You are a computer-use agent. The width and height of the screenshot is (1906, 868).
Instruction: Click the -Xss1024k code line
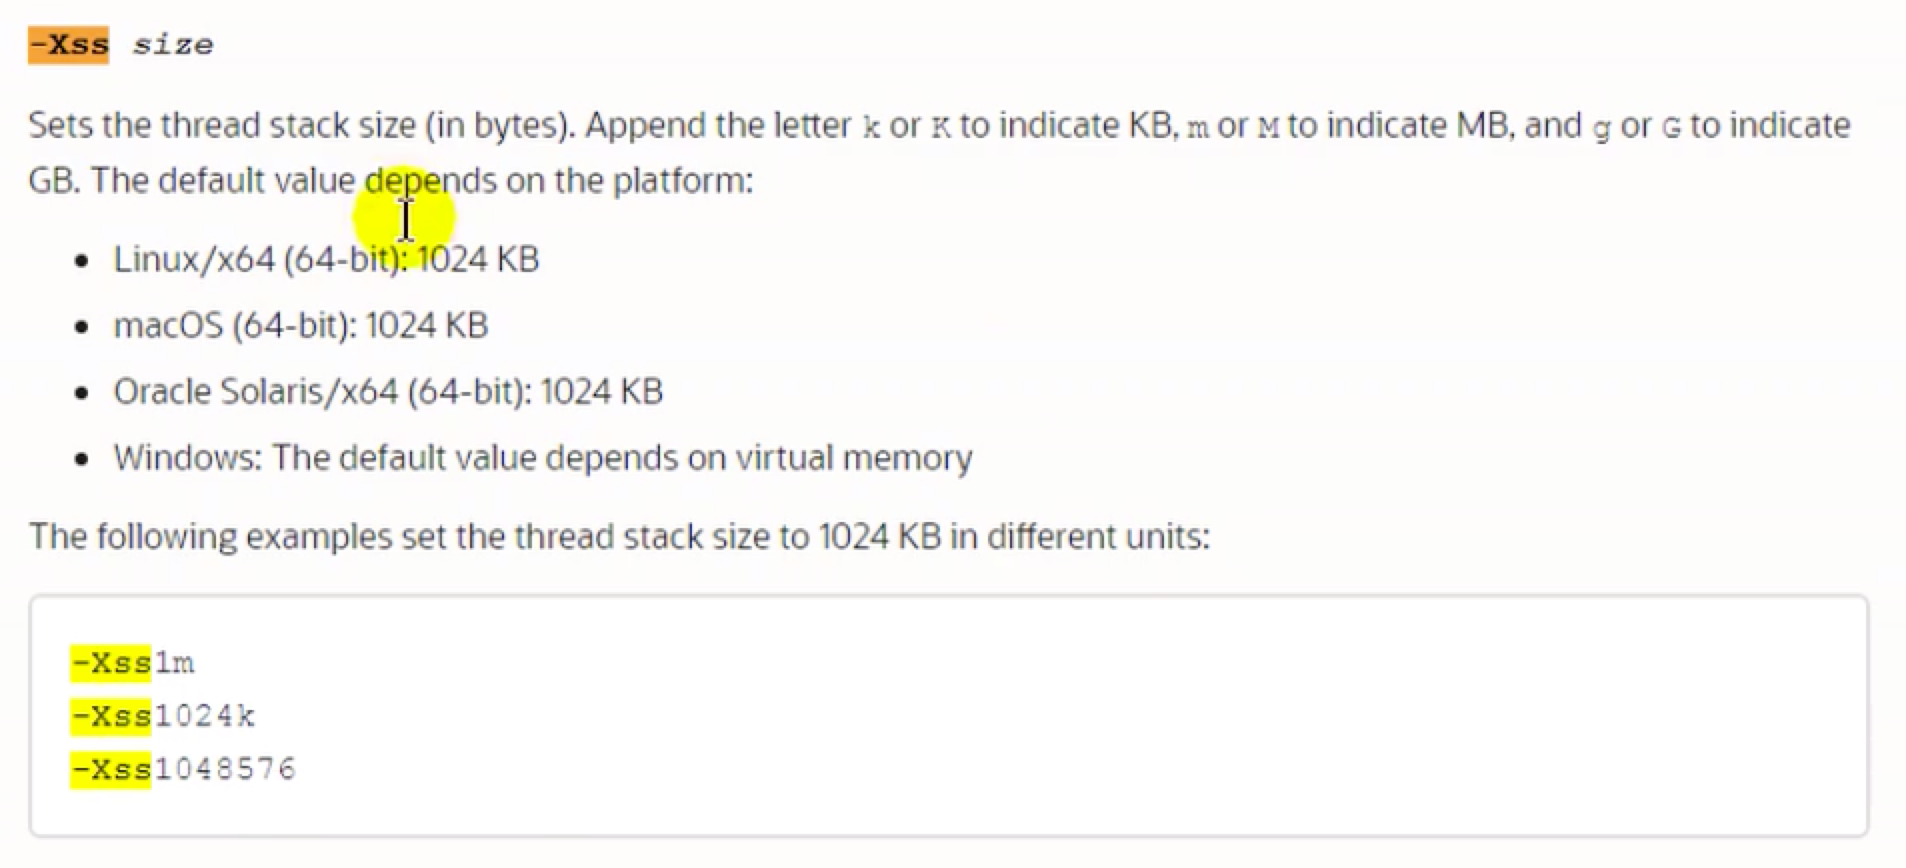163,716
